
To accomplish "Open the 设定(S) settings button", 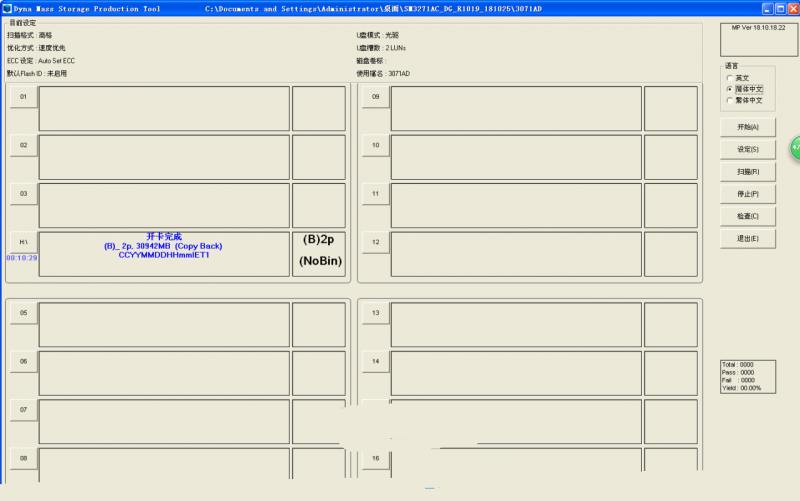I will [747, 149].
